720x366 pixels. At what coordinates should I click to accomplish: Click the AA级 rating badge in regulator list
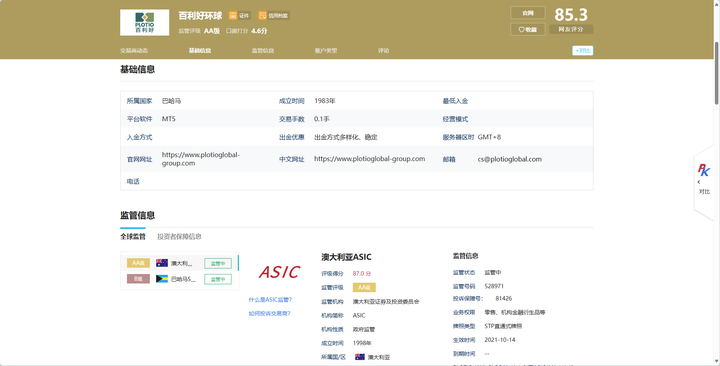138,263
